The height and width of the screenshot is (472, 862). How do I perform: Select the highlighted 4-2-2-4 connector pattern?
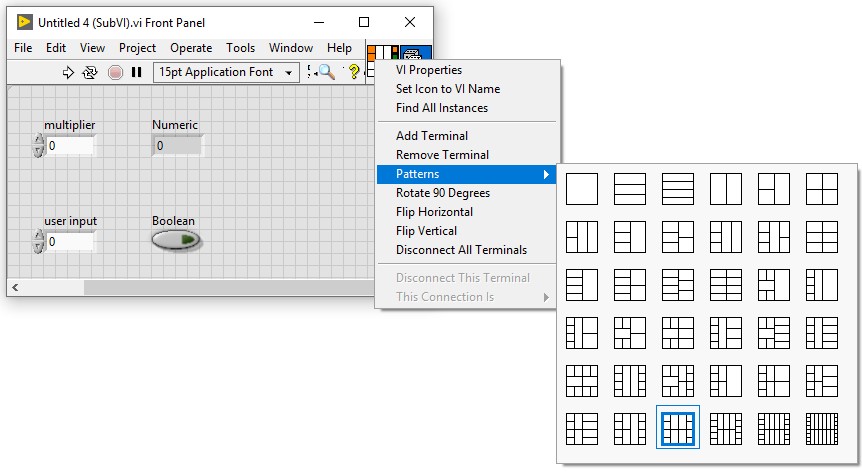(x=678, y=428)
